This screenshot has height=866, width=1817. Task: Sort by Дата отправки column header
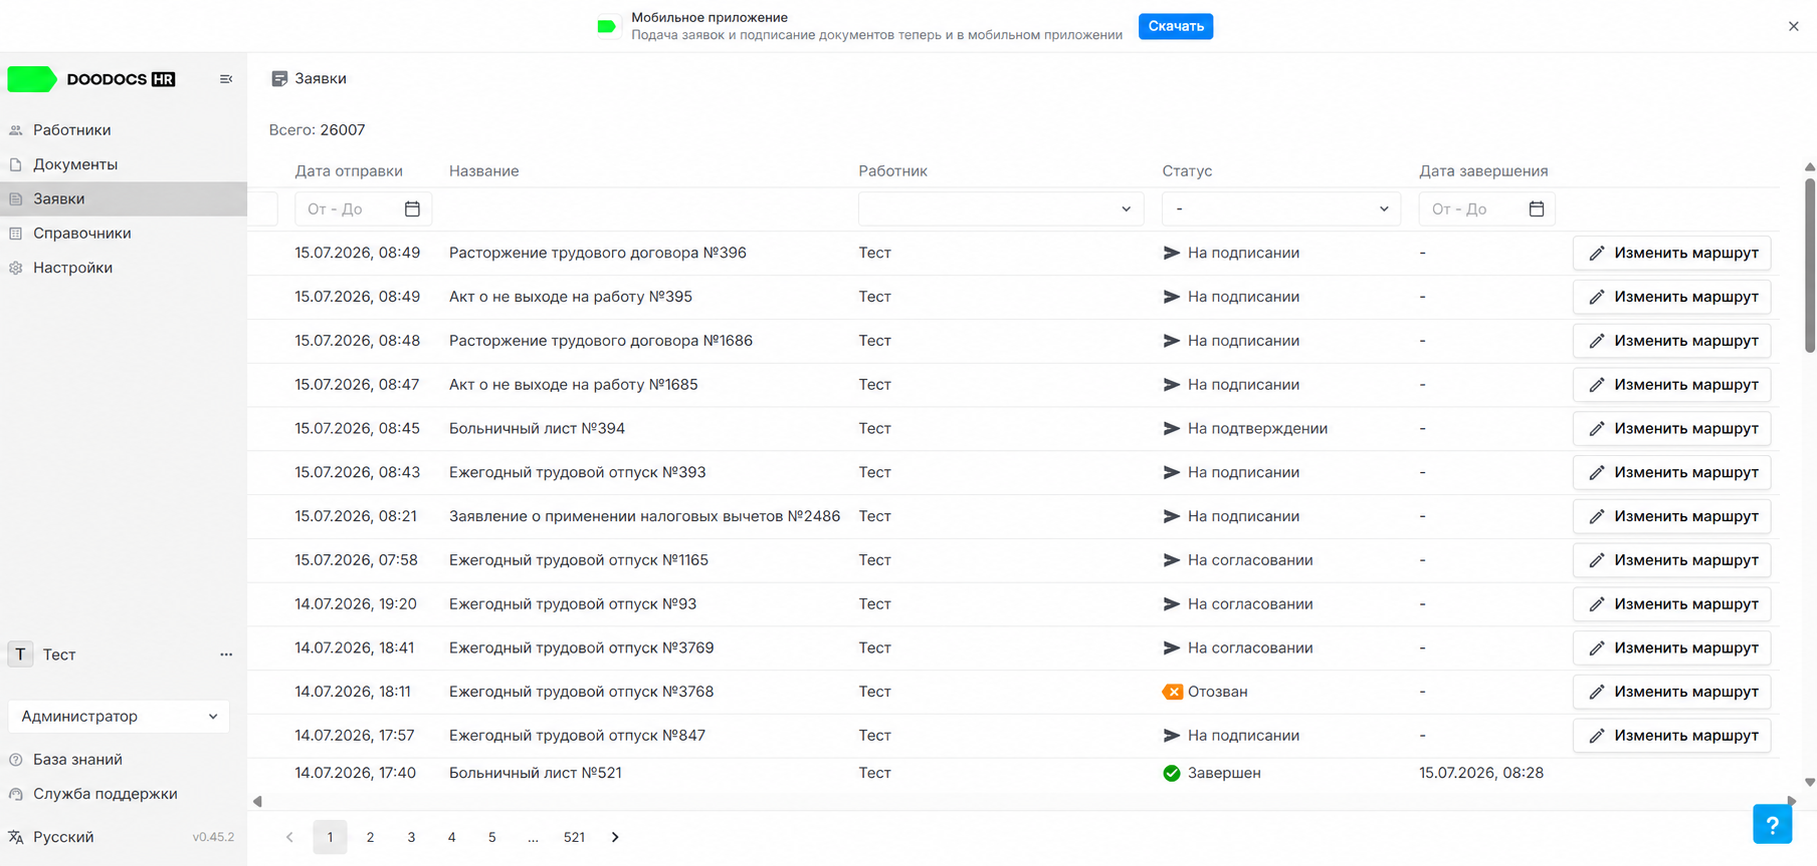(x=349, y=171)
